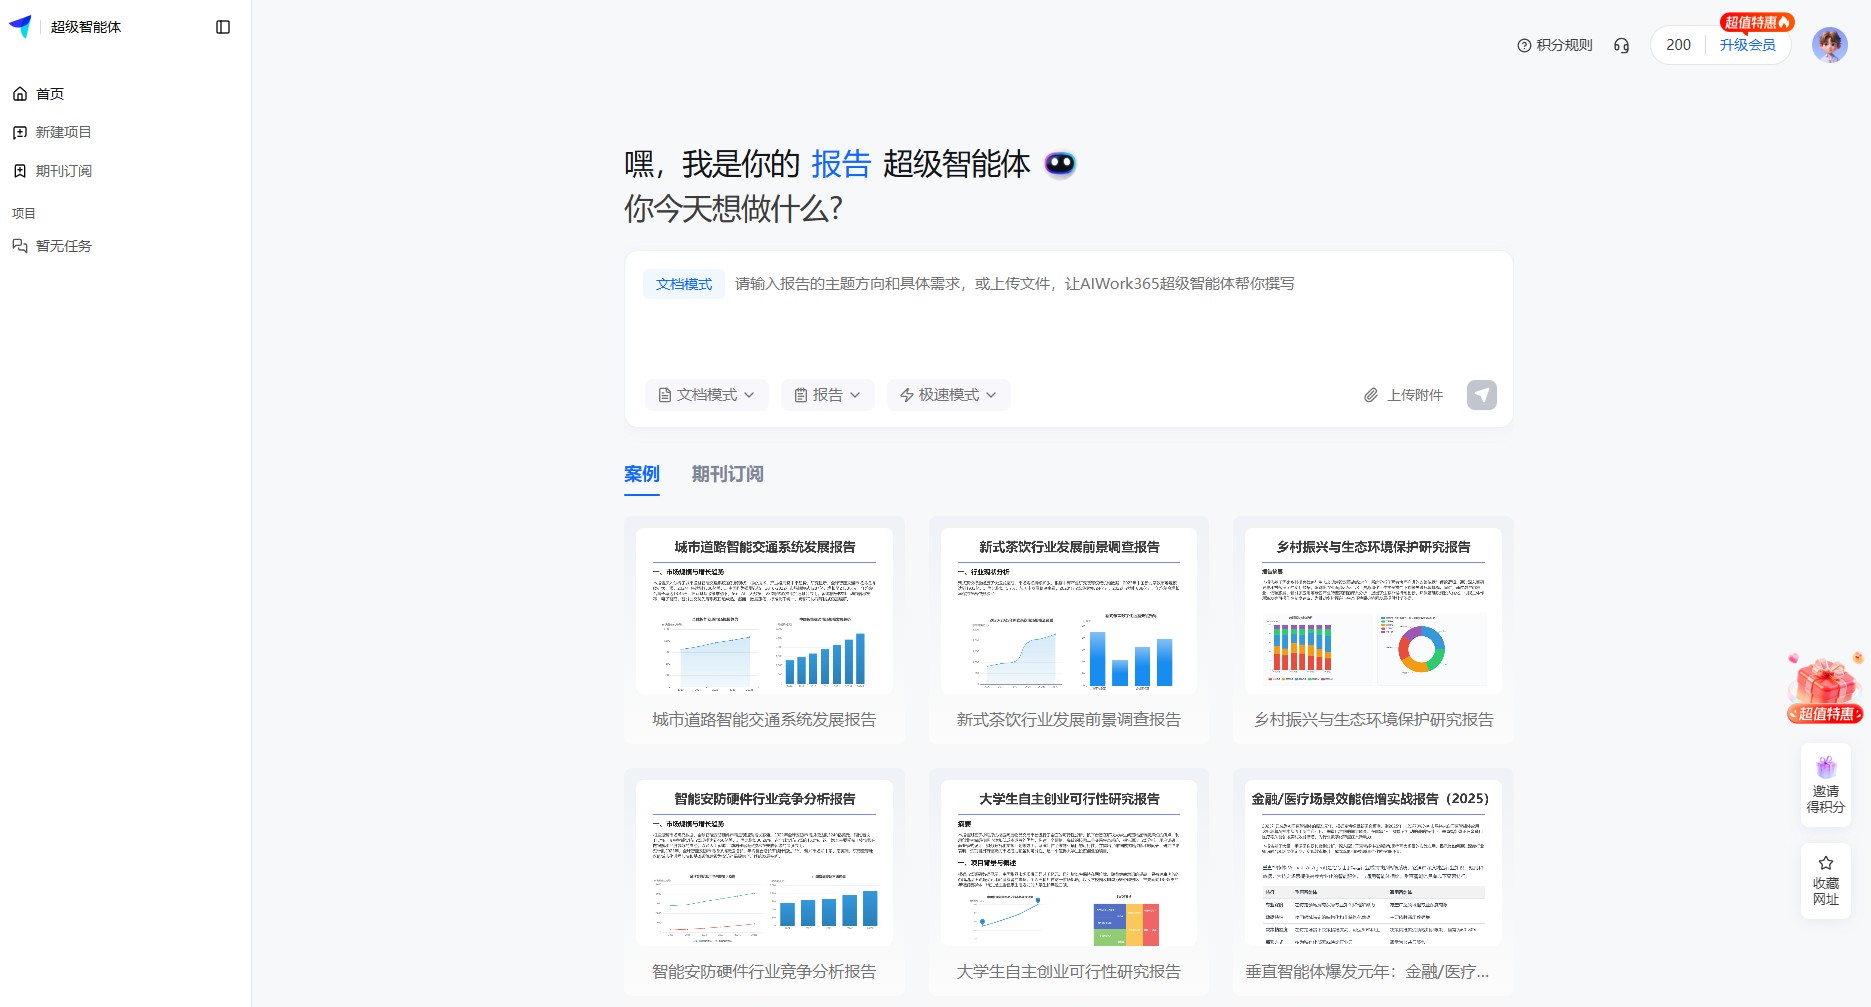
Task: Click the chat icon next to 暂无任务
Action: (x=20, y=246)
